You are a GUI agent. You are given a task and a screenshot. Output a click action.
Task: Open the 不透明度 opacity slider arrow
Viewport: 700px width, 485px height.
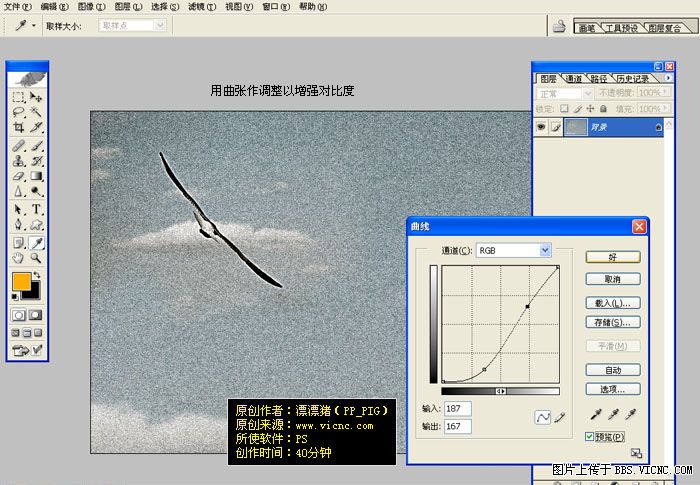(x=666, y=92)
